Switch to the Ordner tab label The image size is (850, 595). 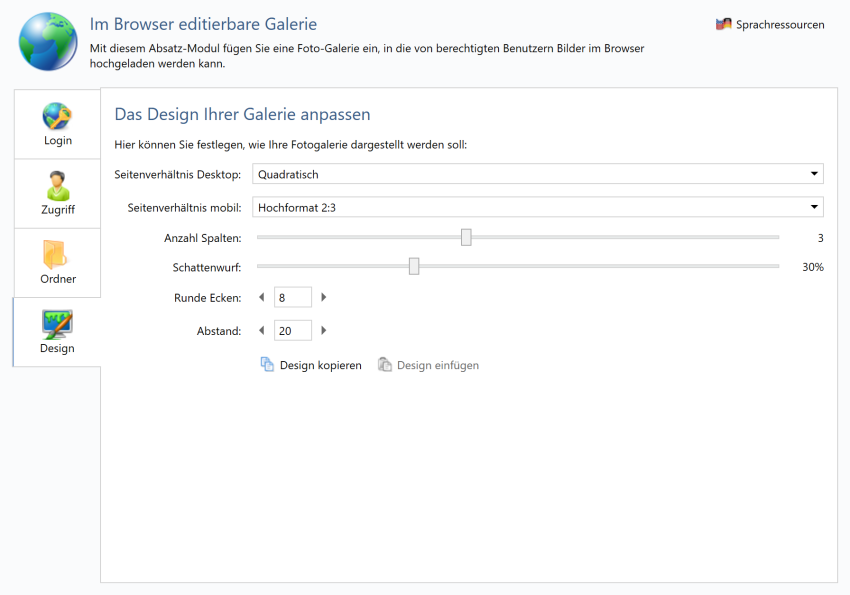click(57, 279)
